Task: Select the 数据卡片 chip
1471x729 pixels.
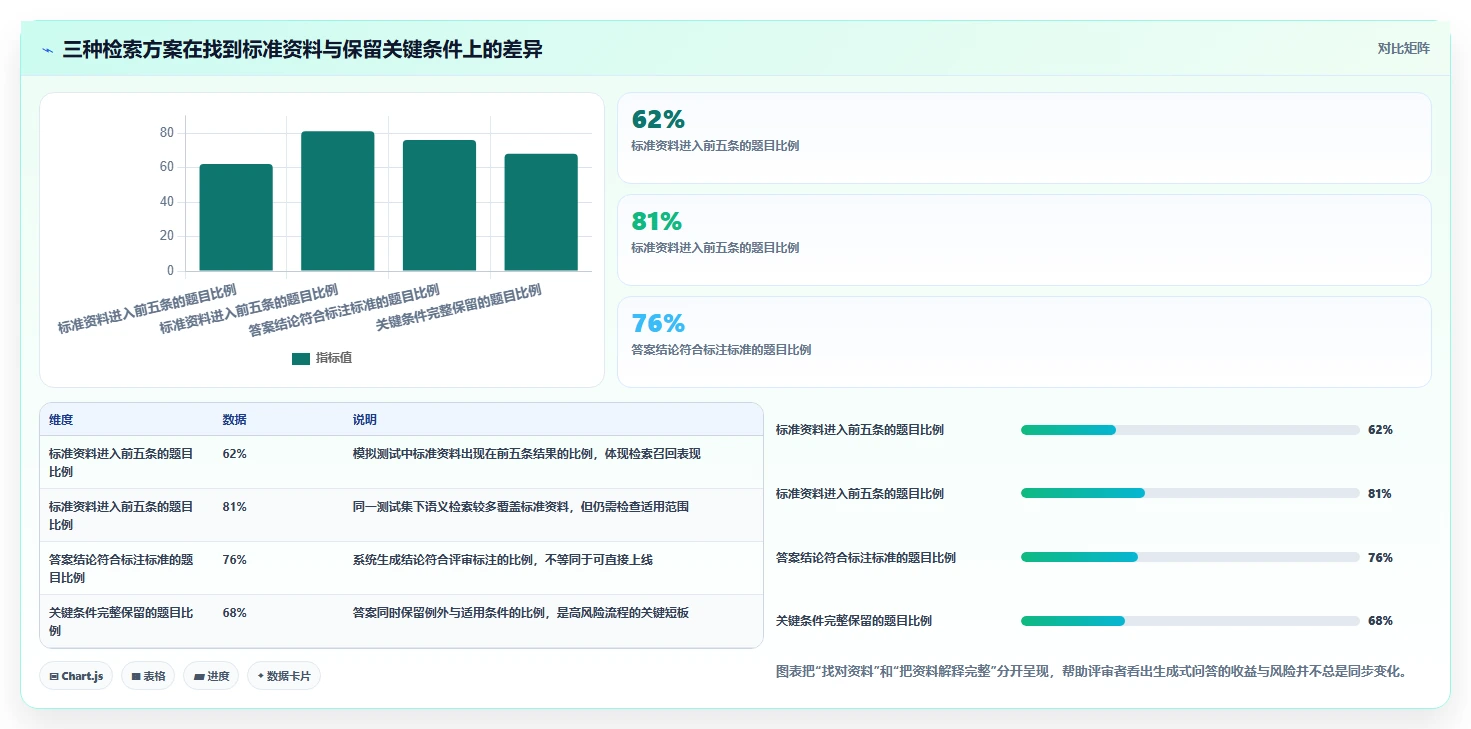Action: (284, 676)
